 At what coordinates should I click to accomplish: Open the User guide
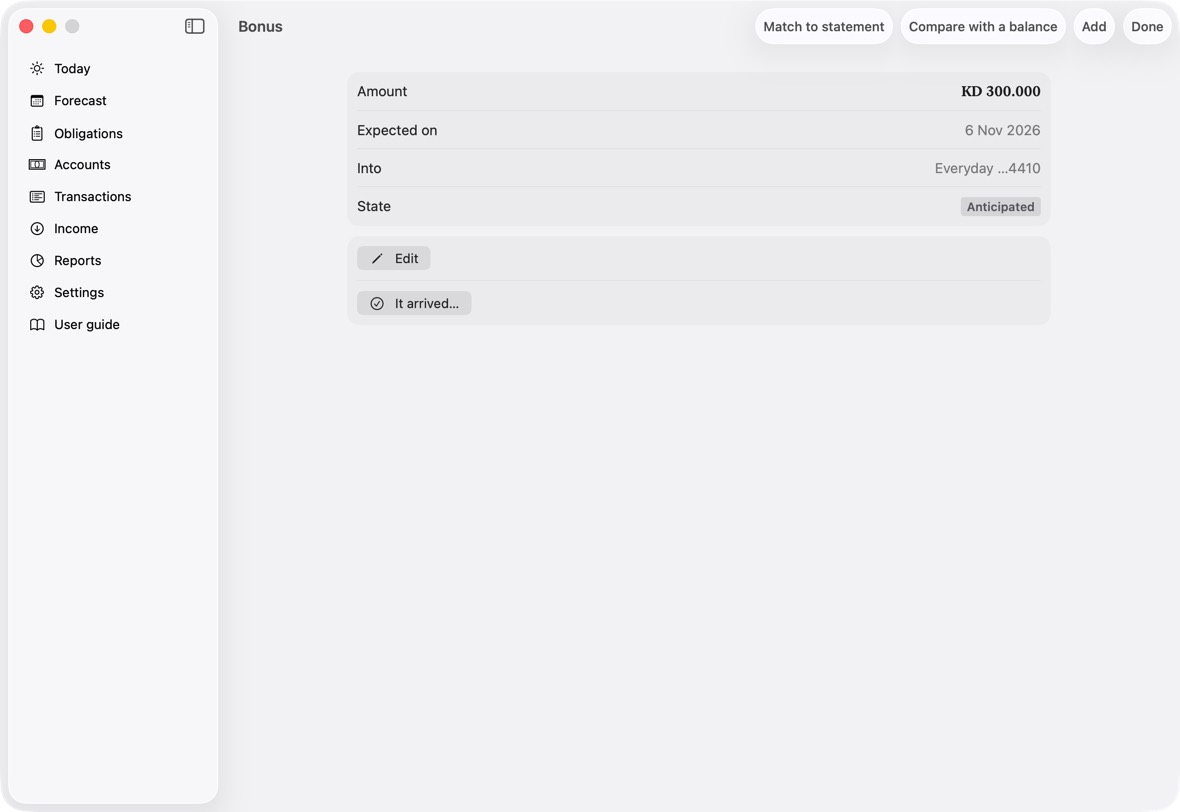(87, 324)
